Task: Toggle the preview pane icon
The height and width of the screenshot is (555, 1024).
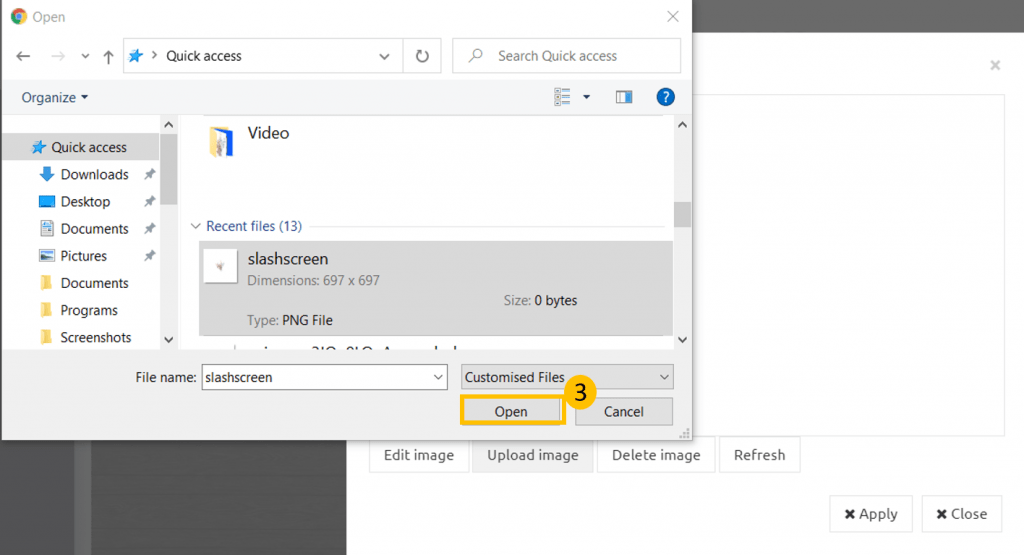Action: (624, 97)
